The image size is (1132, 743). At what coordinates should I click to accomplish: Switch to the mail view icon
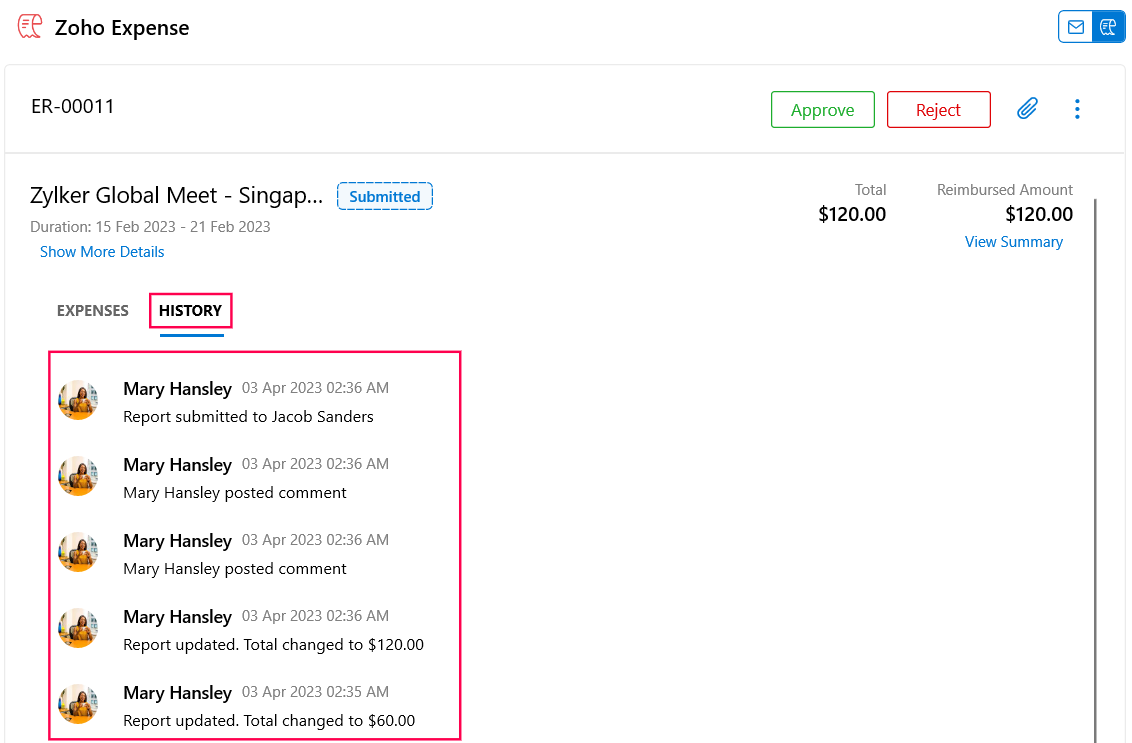(x=1076, y=27)
